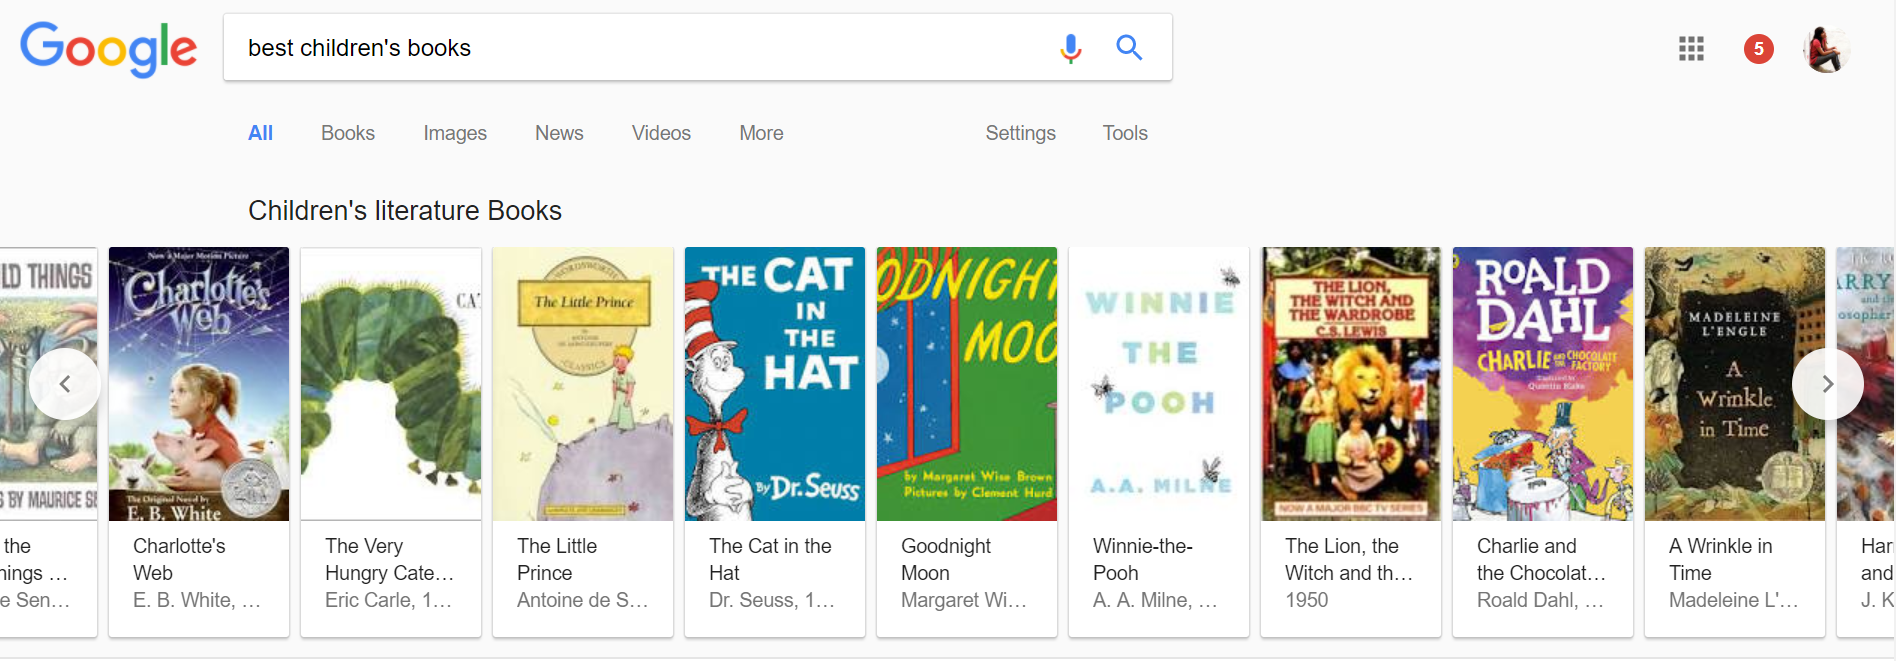Click author text 'Dr. Seuss, 1…'
The height and width of the screenshot is (661, 1896).
pyautogui.click(x=772, y=600)
